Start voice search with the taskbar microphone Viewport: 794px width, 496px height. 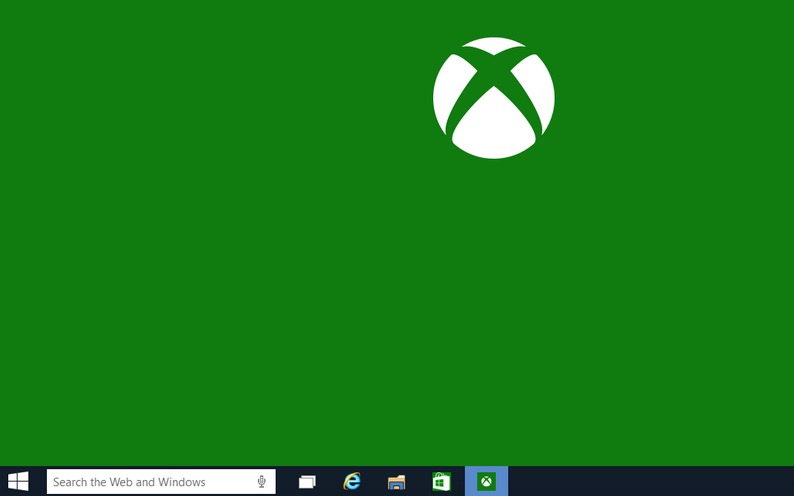(261, 482)
